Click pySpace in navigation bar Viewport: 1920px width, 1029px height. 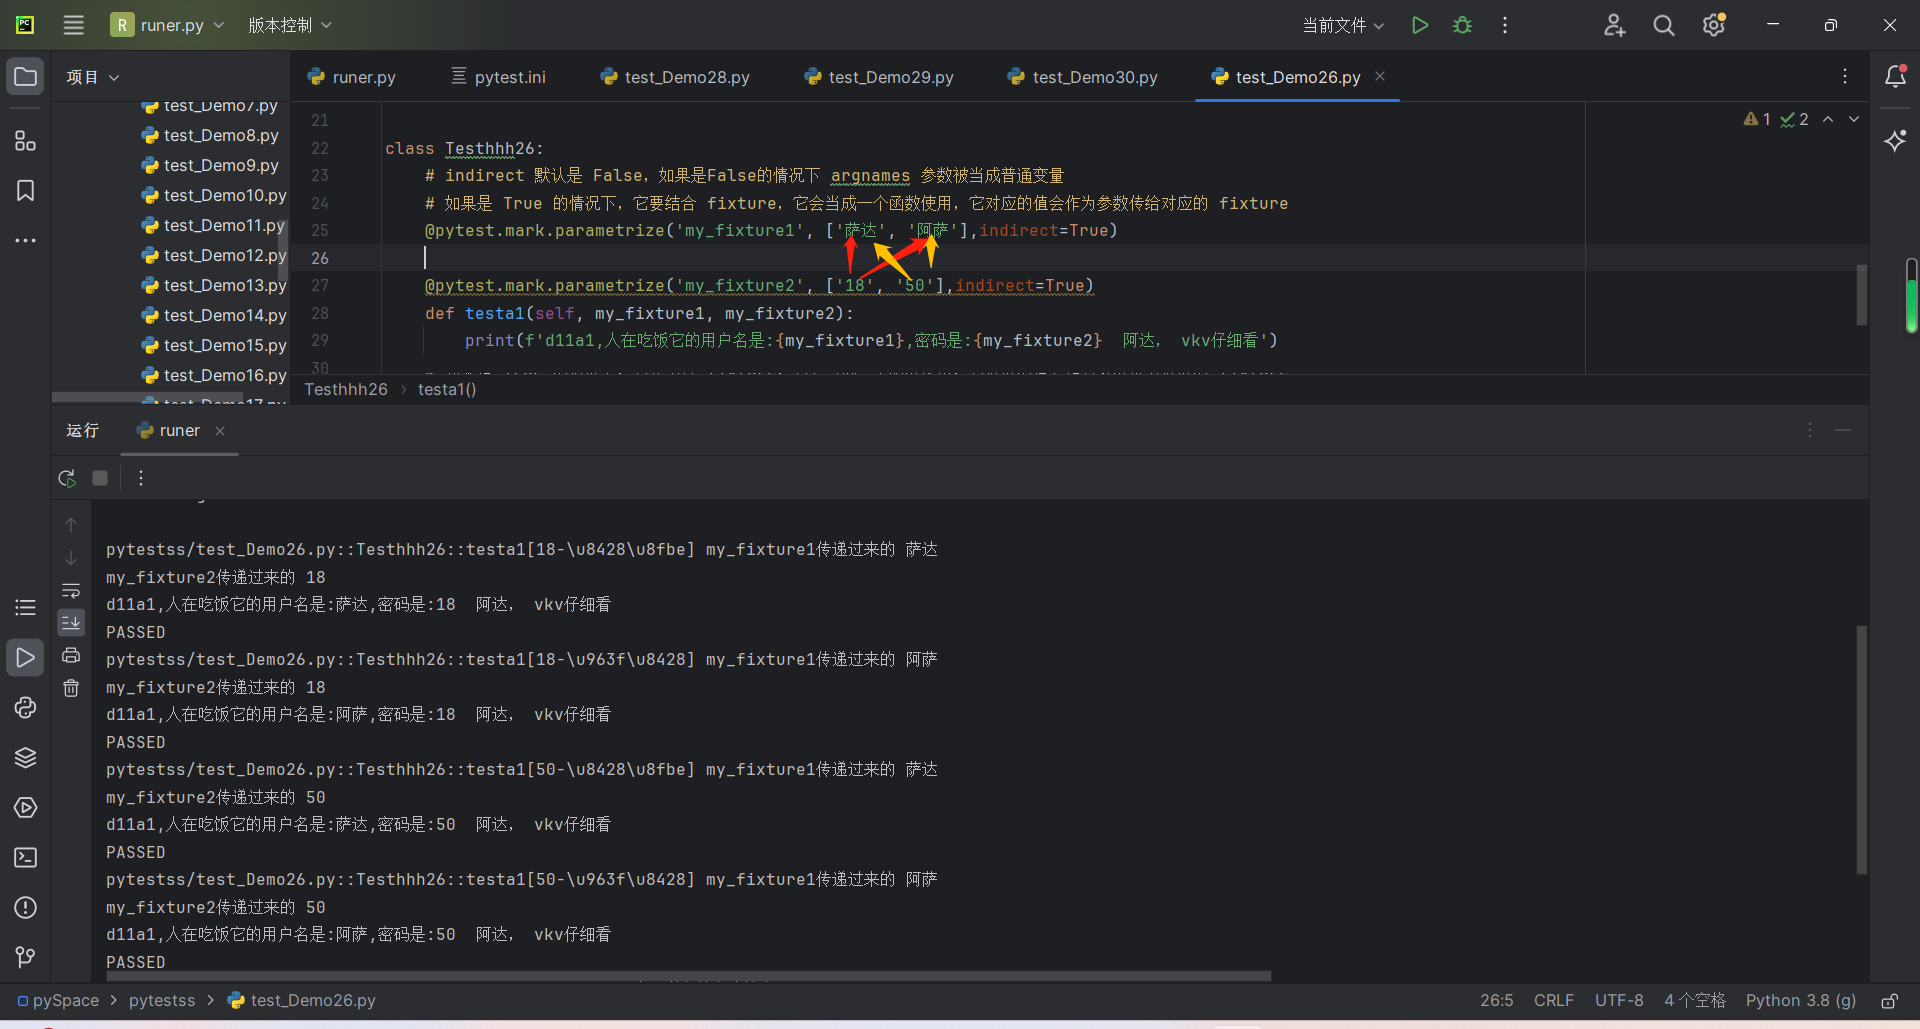(x=58, y=1001)
